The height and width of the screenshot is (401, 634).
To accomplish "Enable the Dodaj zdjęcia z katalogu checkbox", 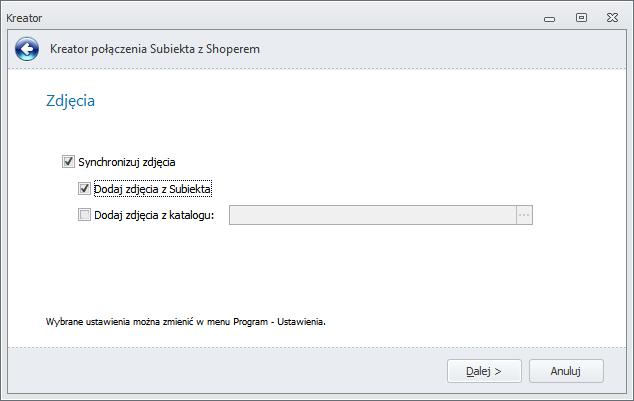I will tap(84, 215).
